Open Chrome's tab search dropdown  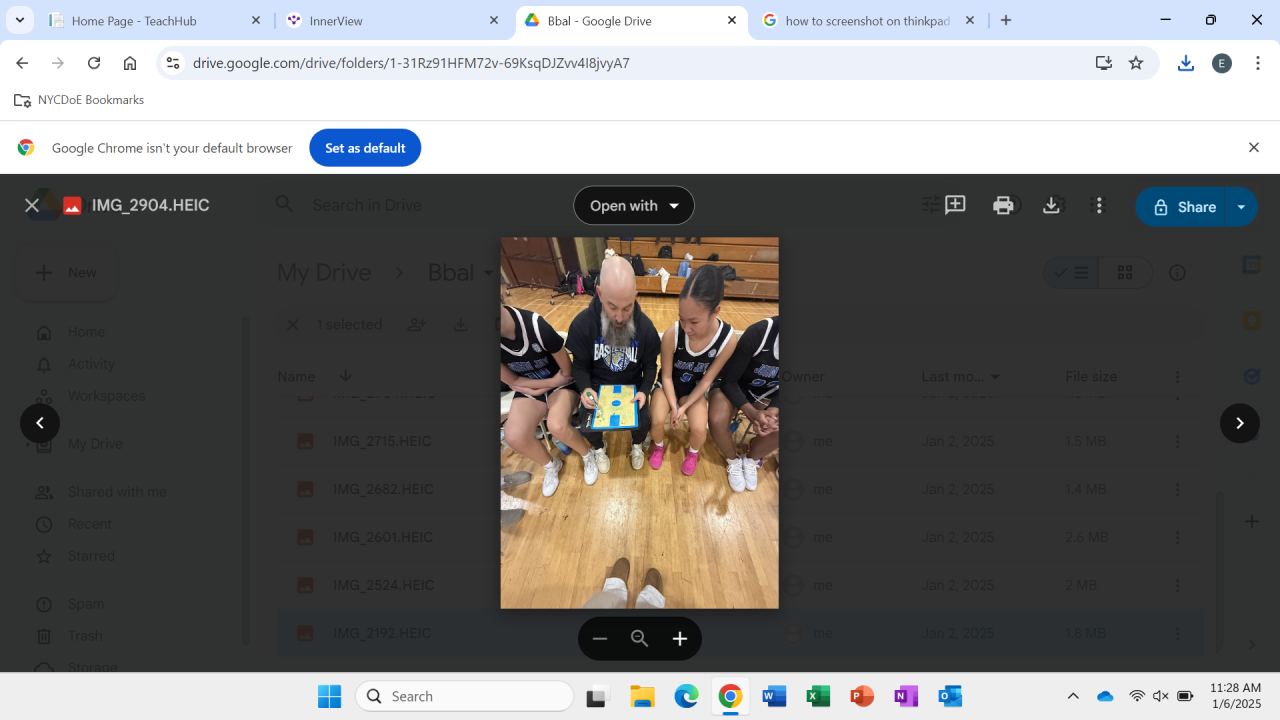click(20, 20)
